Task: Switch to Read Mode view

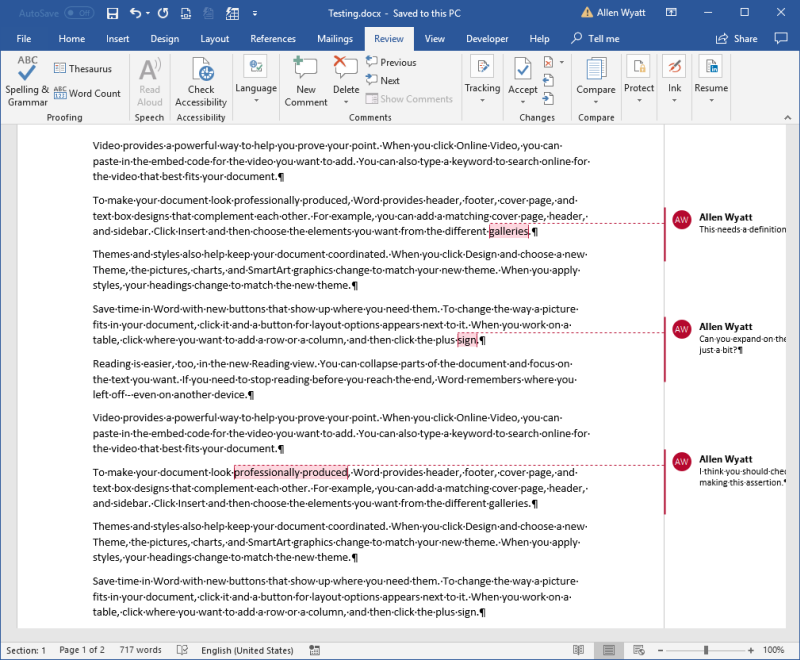Action: (578, 650)
